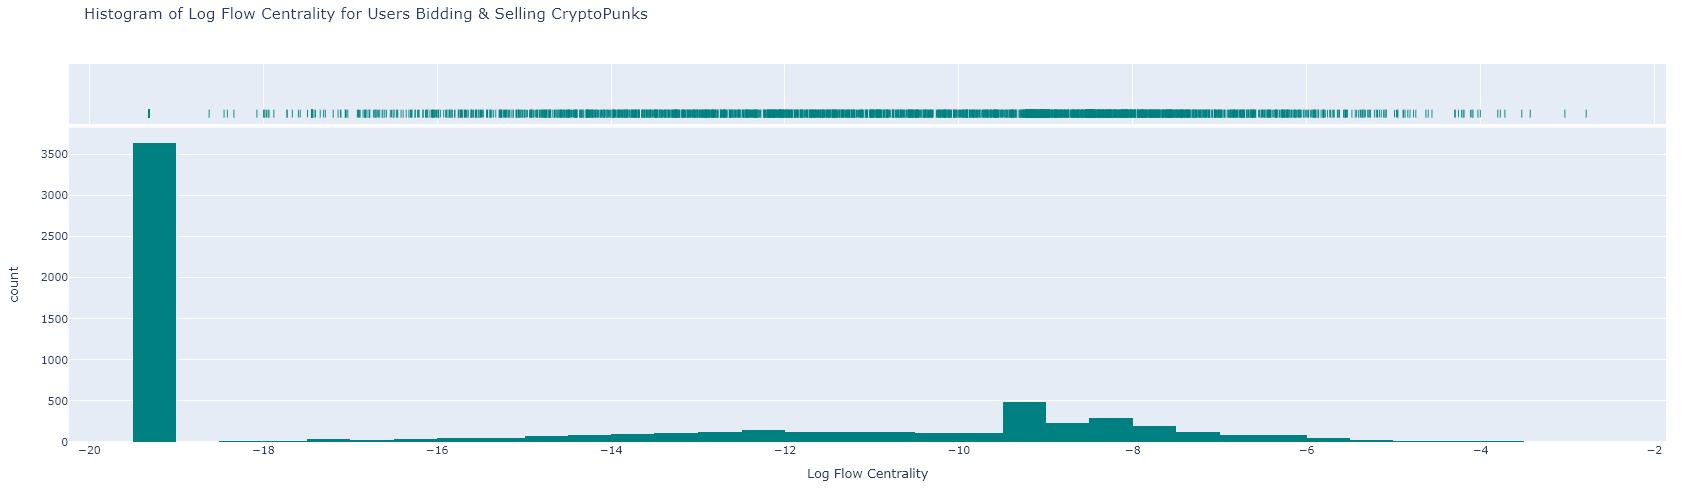
Task: Click the chart title text
Action: [x=365, y=14]
